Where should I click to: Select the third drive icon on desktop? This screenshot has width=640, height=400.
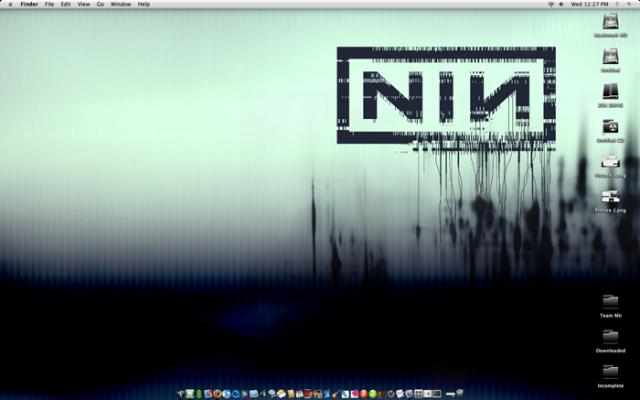pos(611,91)
